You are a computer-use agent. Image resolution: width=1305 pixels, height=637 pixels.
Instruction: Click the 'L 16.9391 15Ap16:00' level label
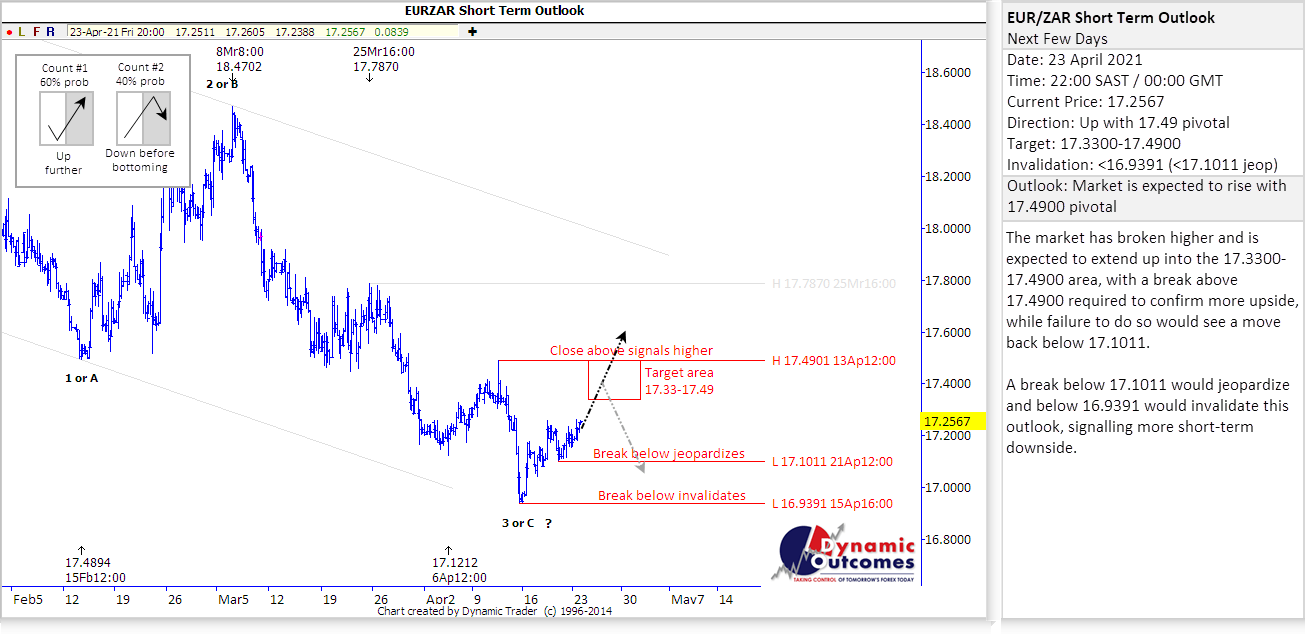833,504
